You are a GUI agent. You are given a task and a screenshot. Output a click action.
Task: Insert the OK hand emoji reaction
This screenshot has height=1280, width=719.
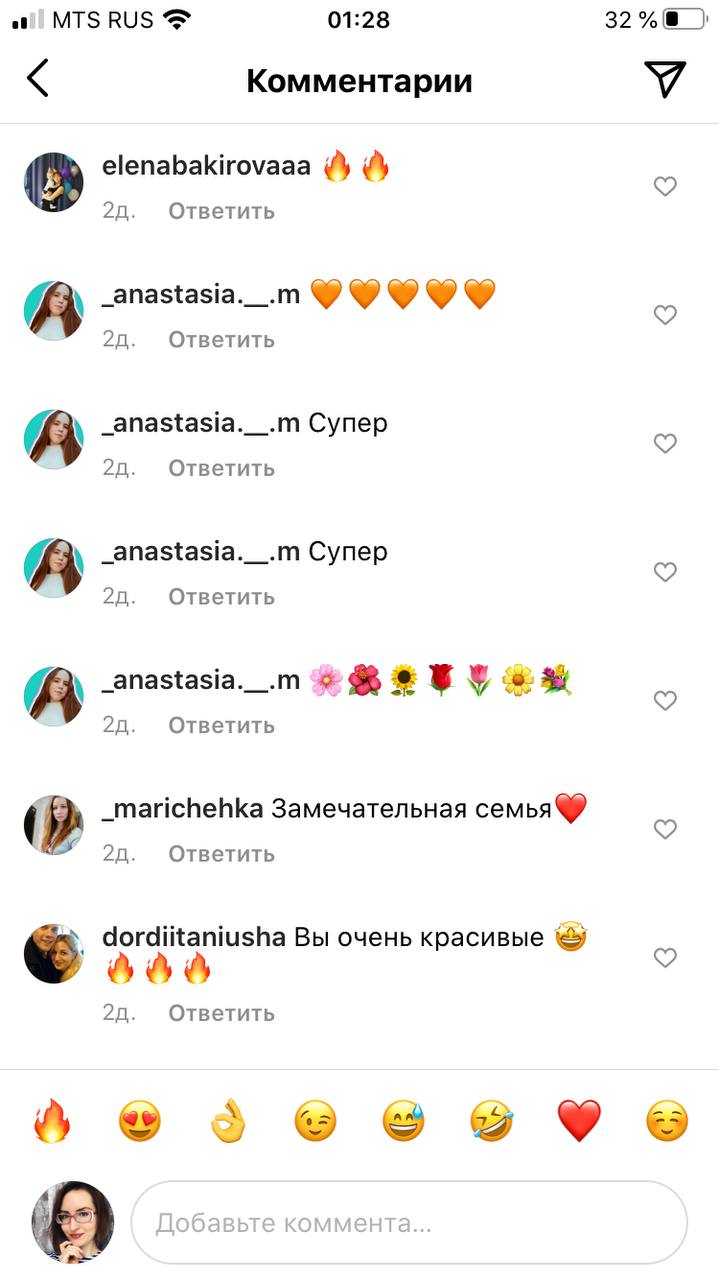228,1121
